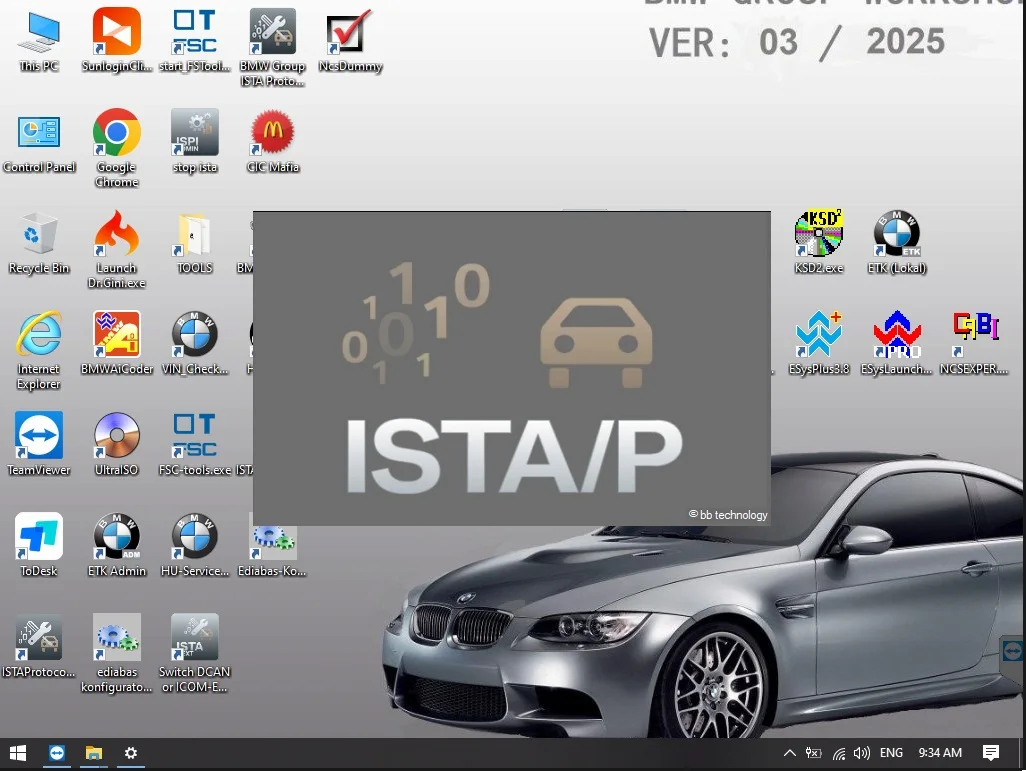The height and width of the screenshot is (771, 1026).
Task: Open the stop ista shortcut
Action: 195,134
